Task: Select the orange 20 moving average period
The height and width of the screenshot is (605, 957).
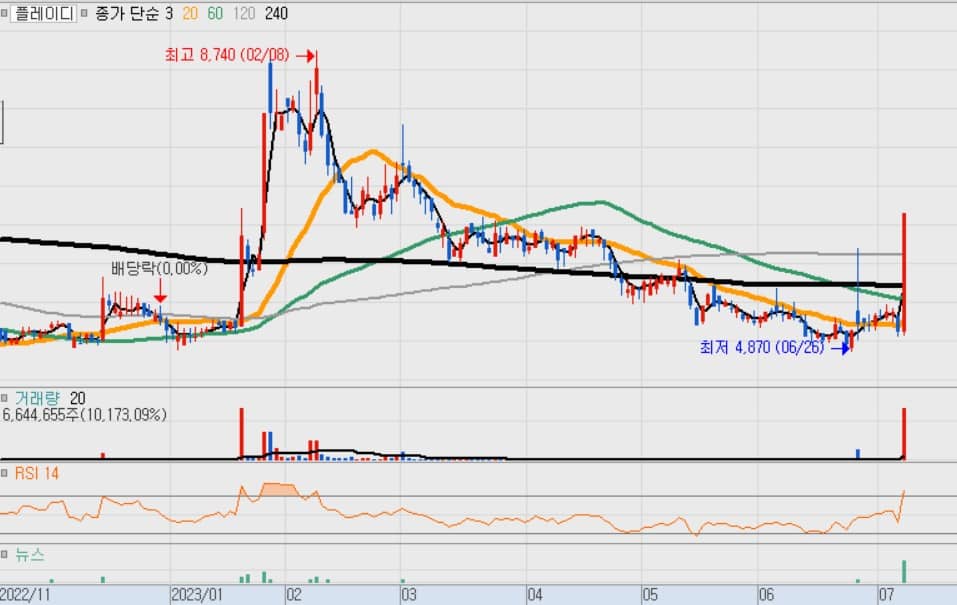Action: pyautogui.click(x=190, y=13)
